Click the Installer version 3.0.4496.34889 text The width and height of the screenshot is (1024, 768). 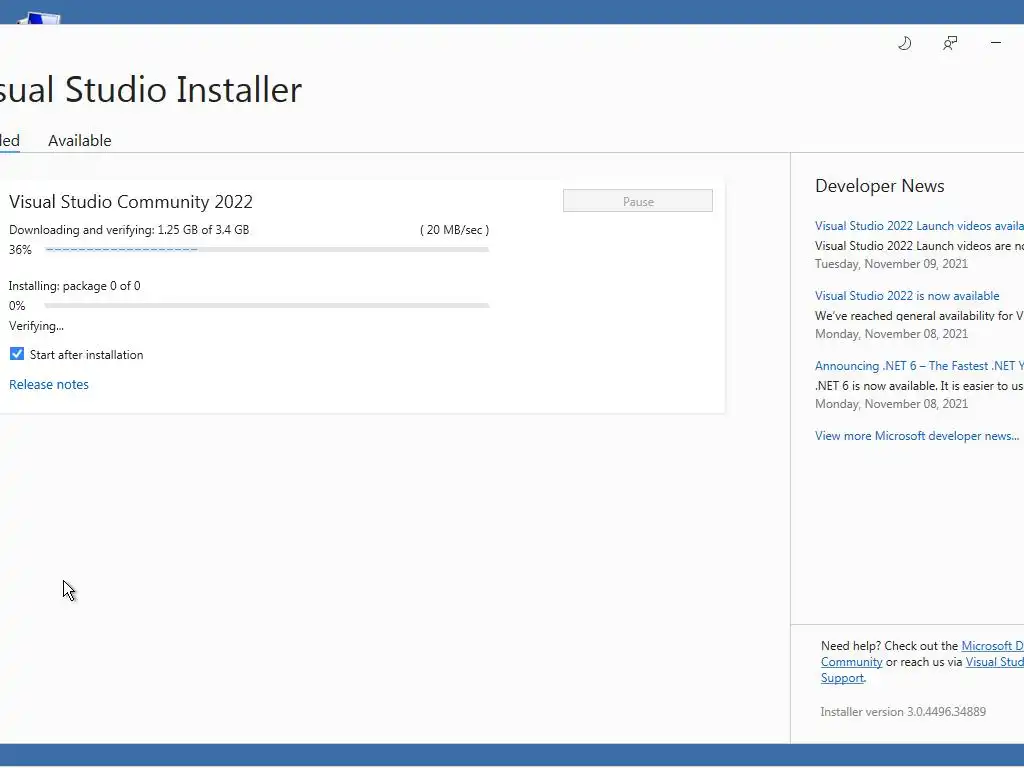point(903,712)
